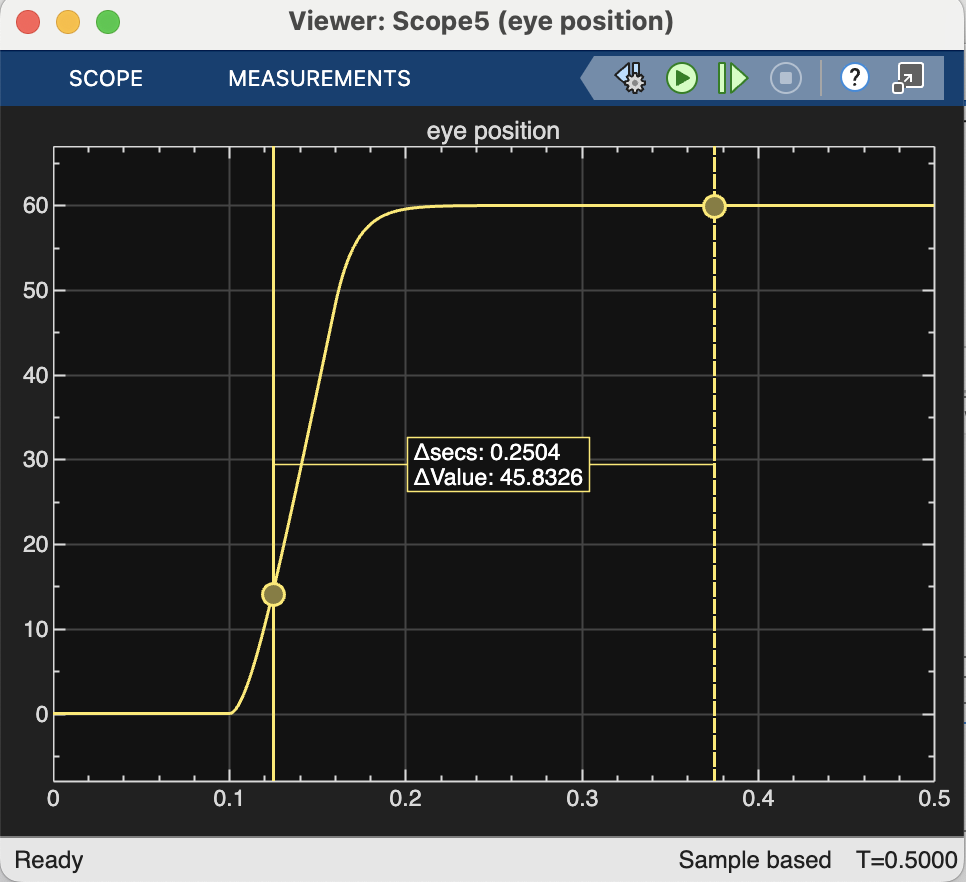Step forward the simulation
Image resolution: width=966 pixels, height=882 pixels.
coord(731,78)
